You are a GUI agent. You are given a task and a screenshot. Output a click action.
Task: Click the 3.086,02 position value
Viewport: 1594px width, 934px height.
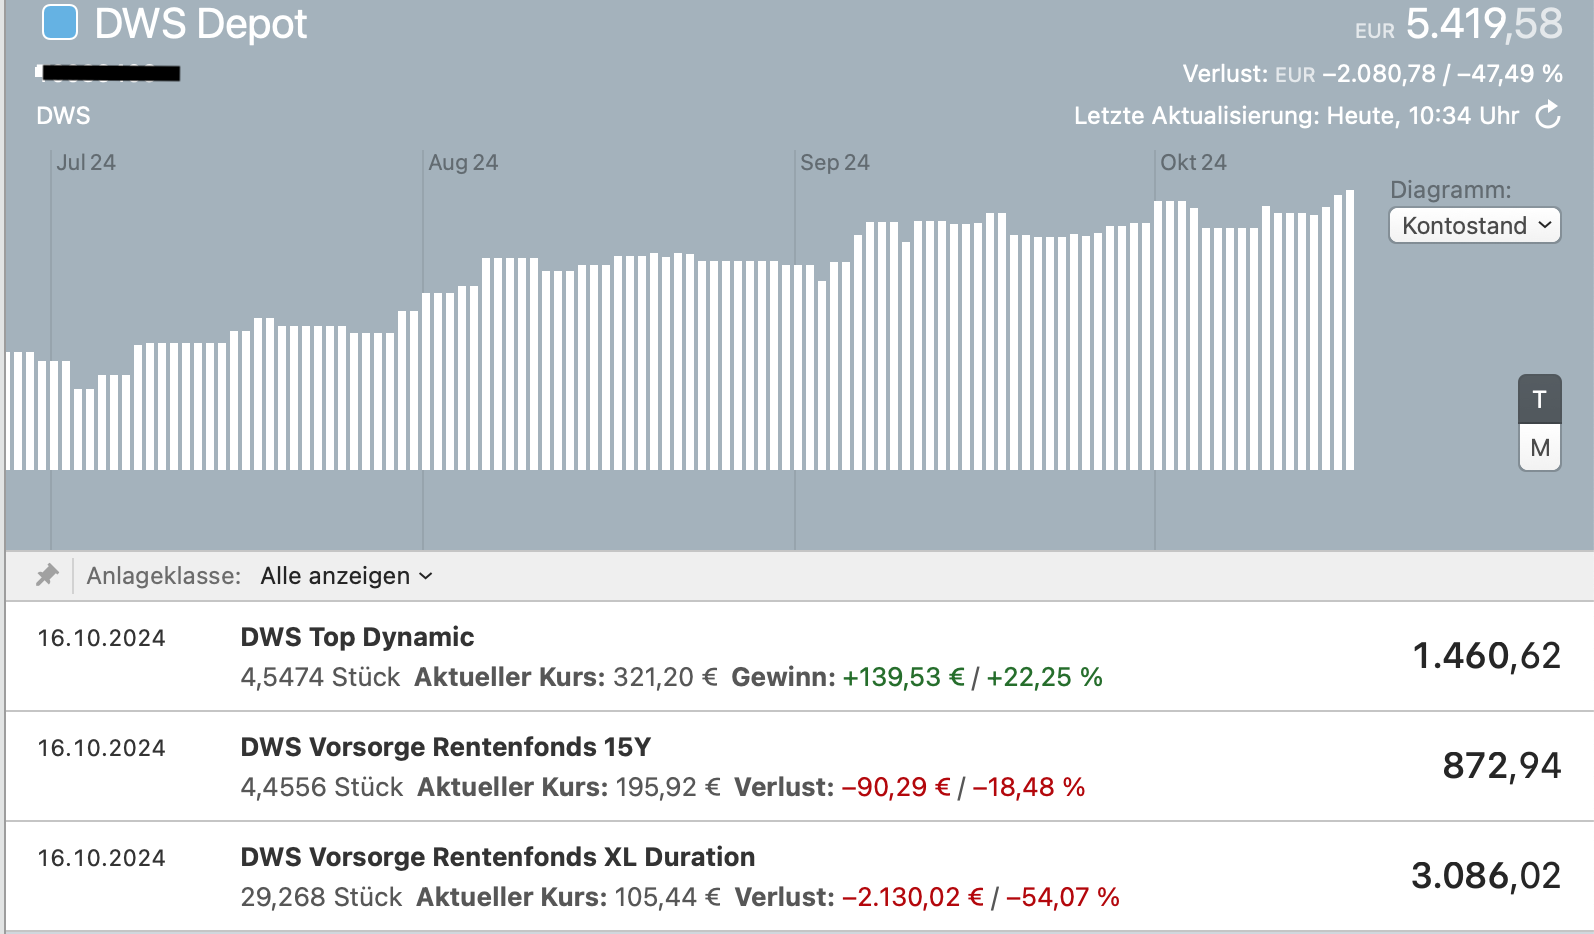[x=1486, y=876]
